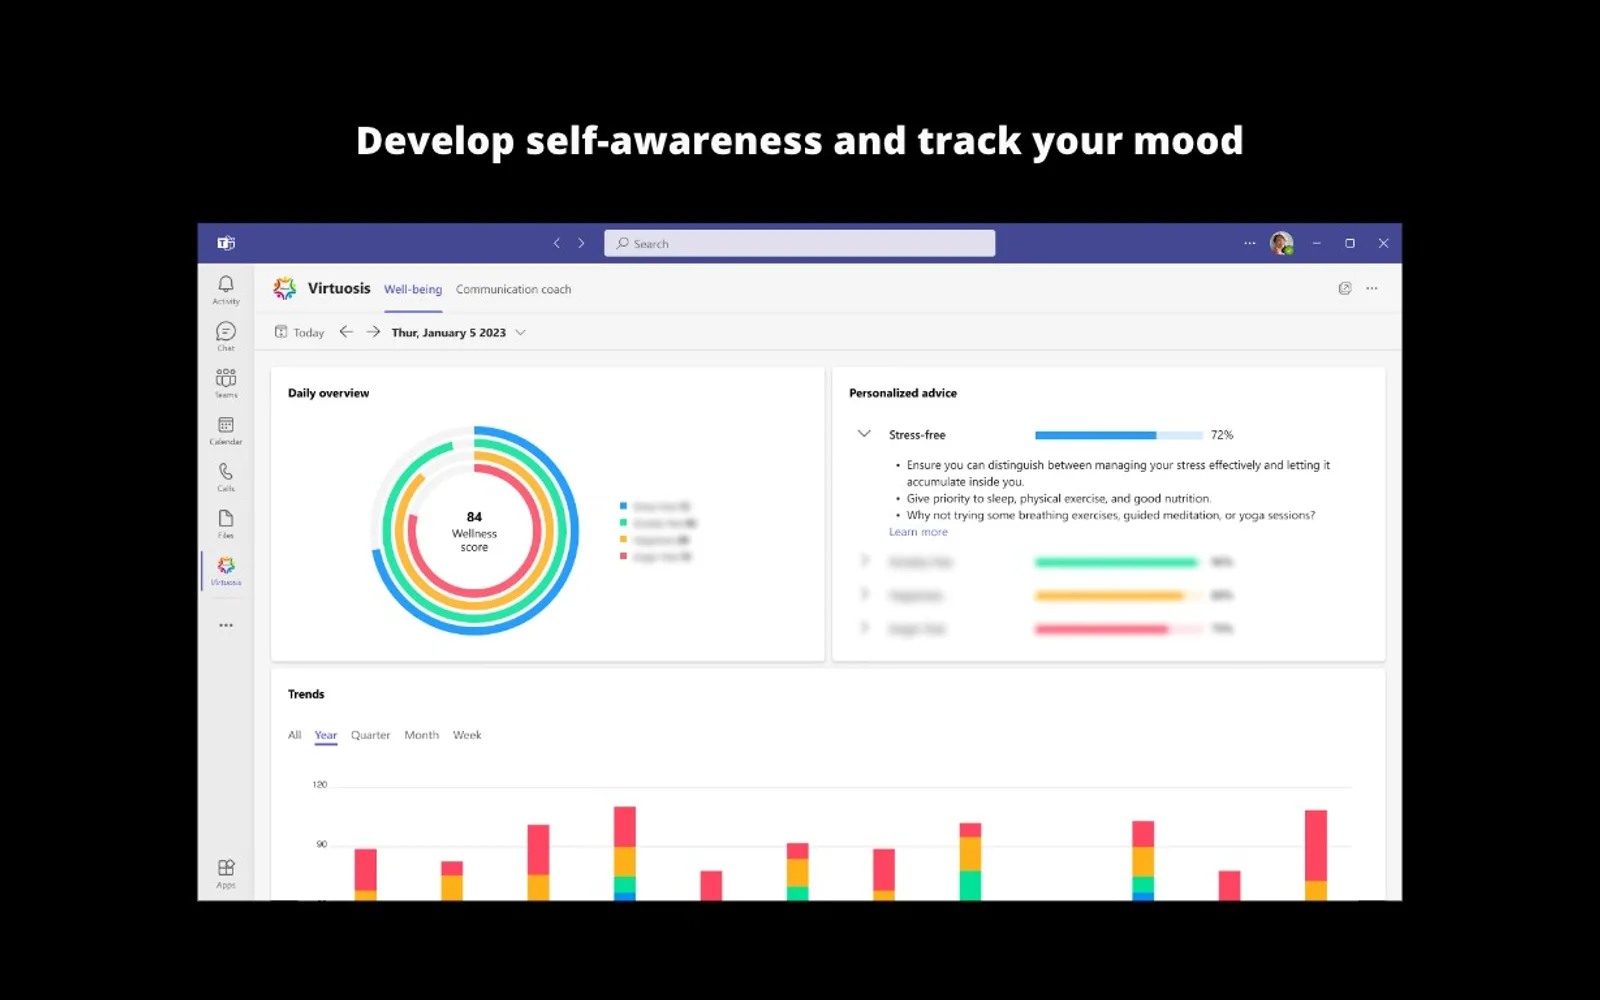This screenshot has width=1600, height=1000.
Task: Click the blue legend color square
Action: click(x=623, y=506)
